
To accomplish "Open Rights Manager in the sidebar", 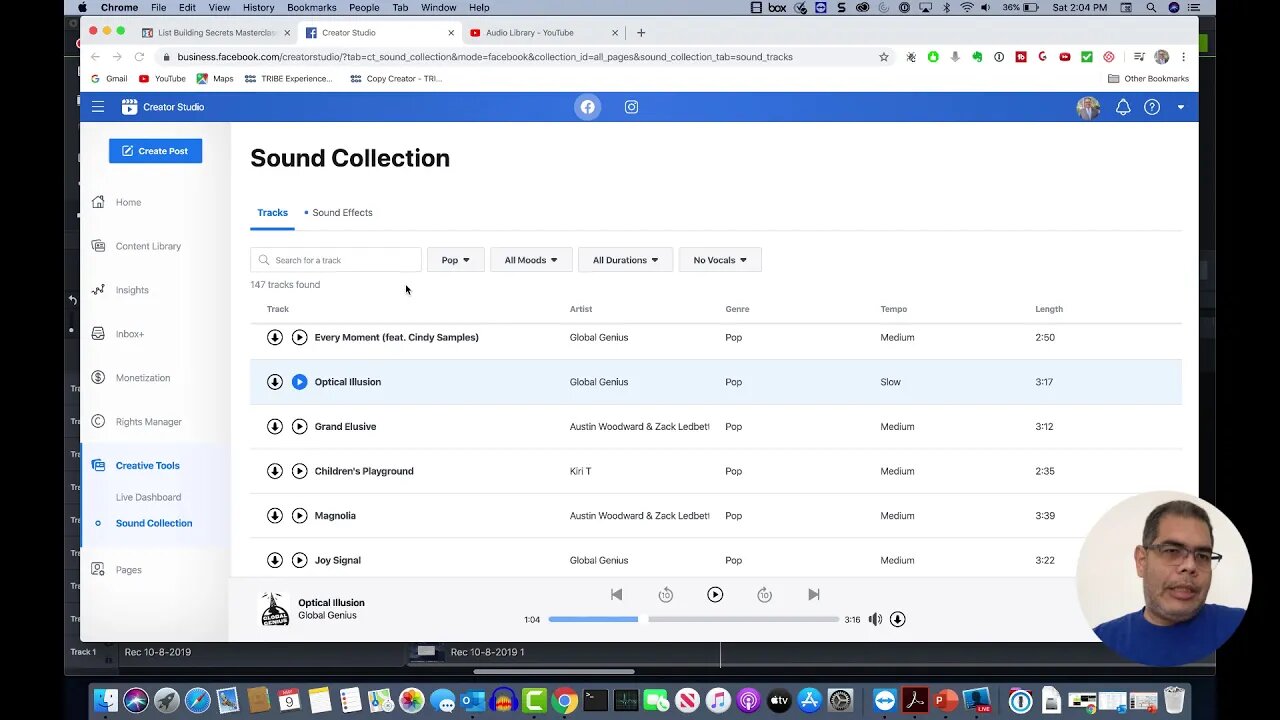I will tap(149, 422).
